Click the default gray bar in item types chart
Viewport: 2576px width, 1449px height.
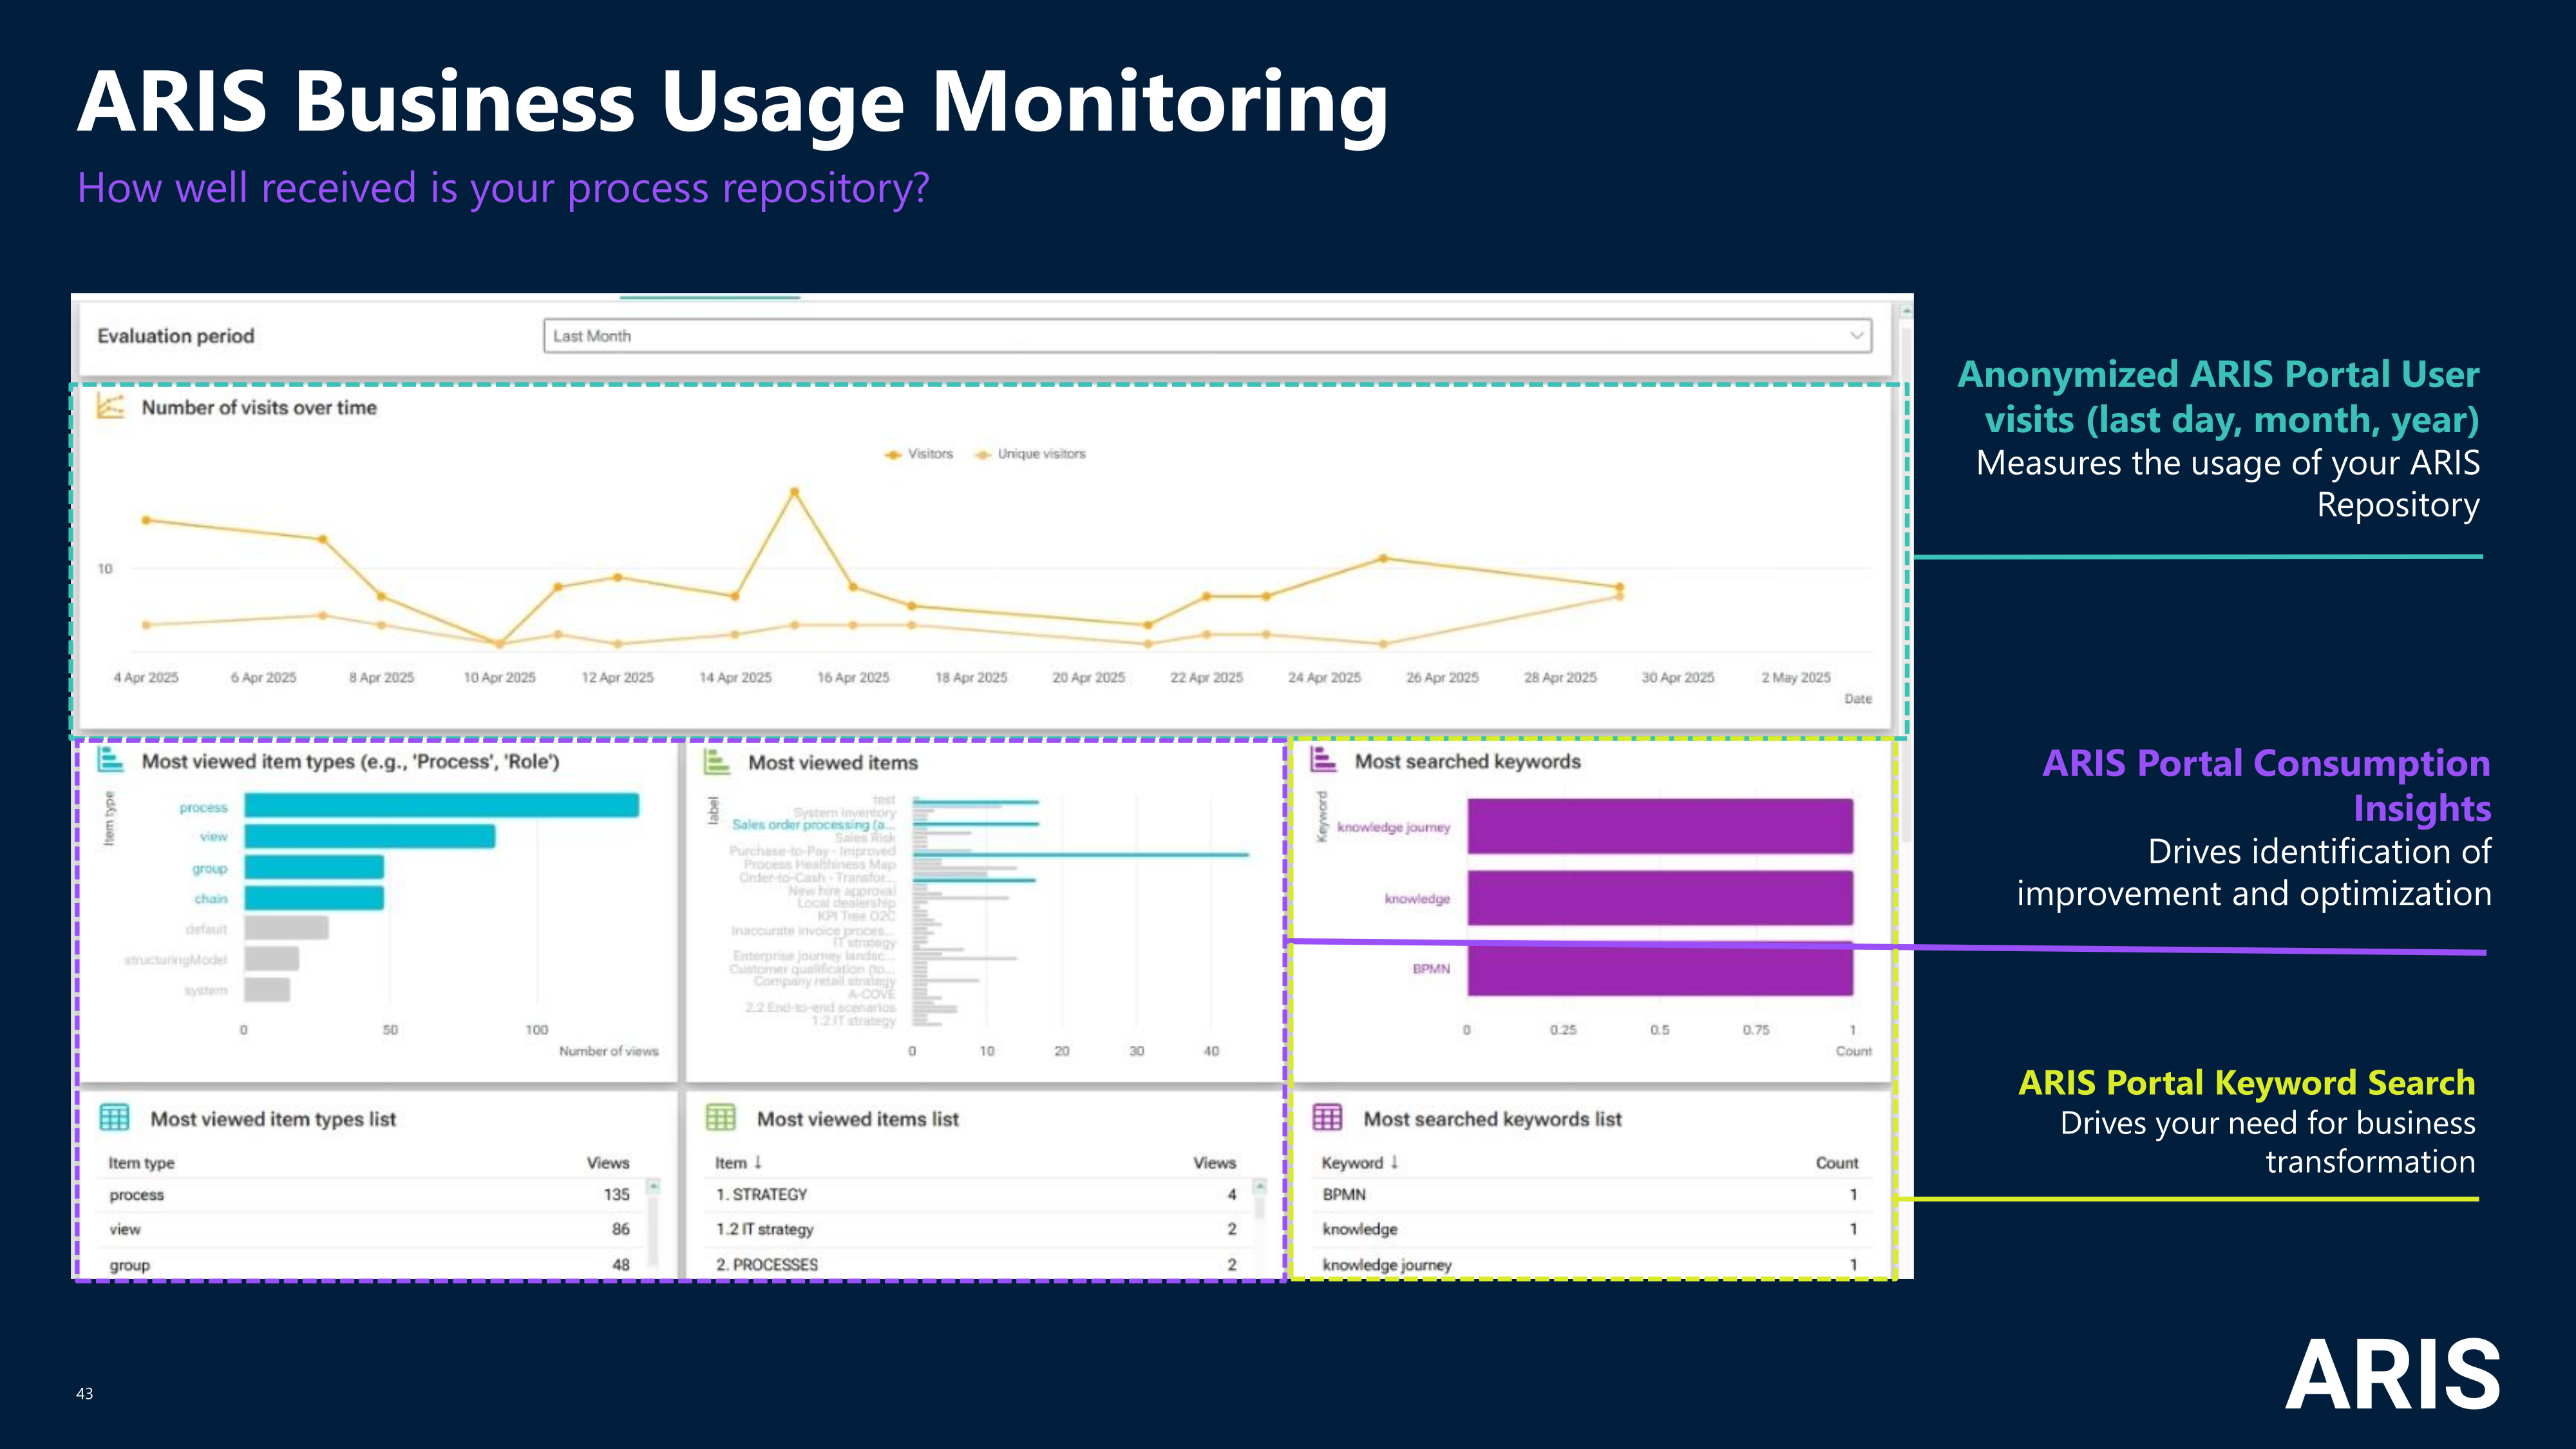click(x=286, y=928)
